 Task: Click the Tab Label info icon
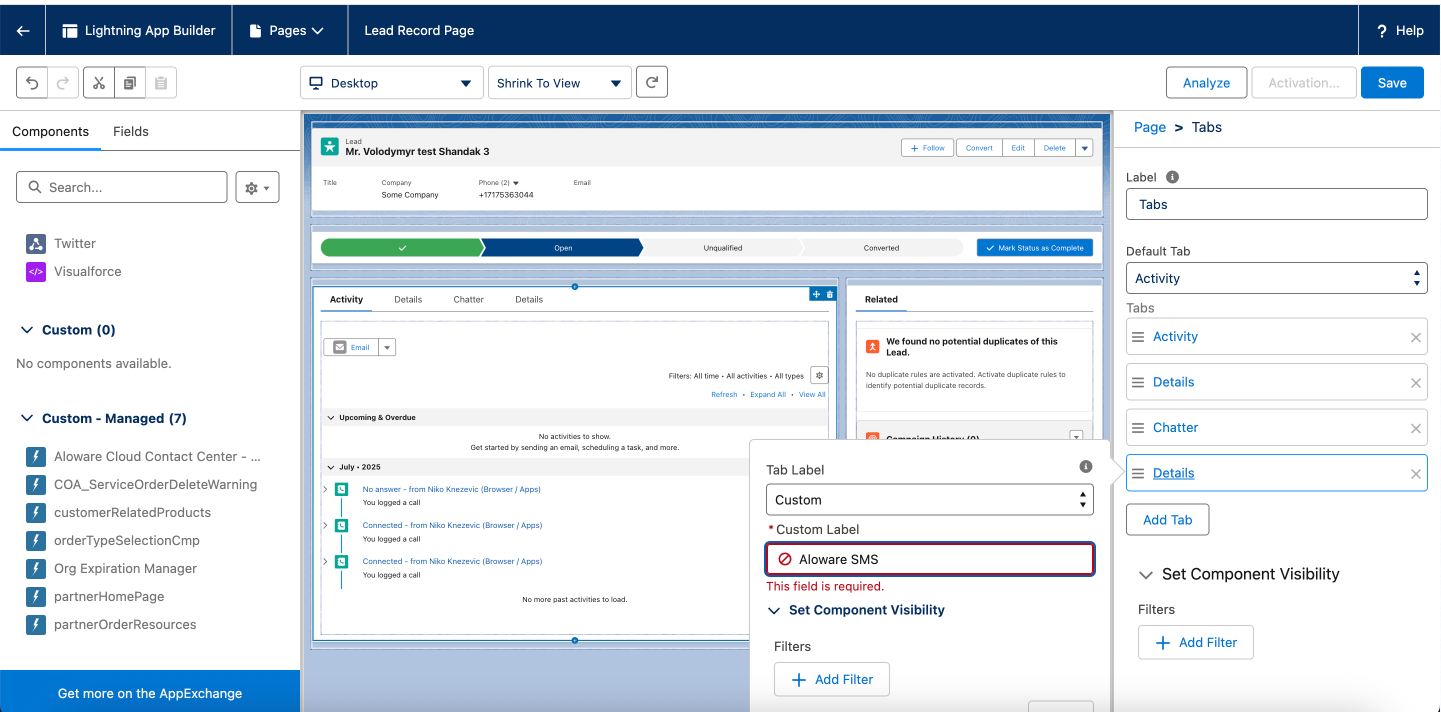pos(1086,467)
